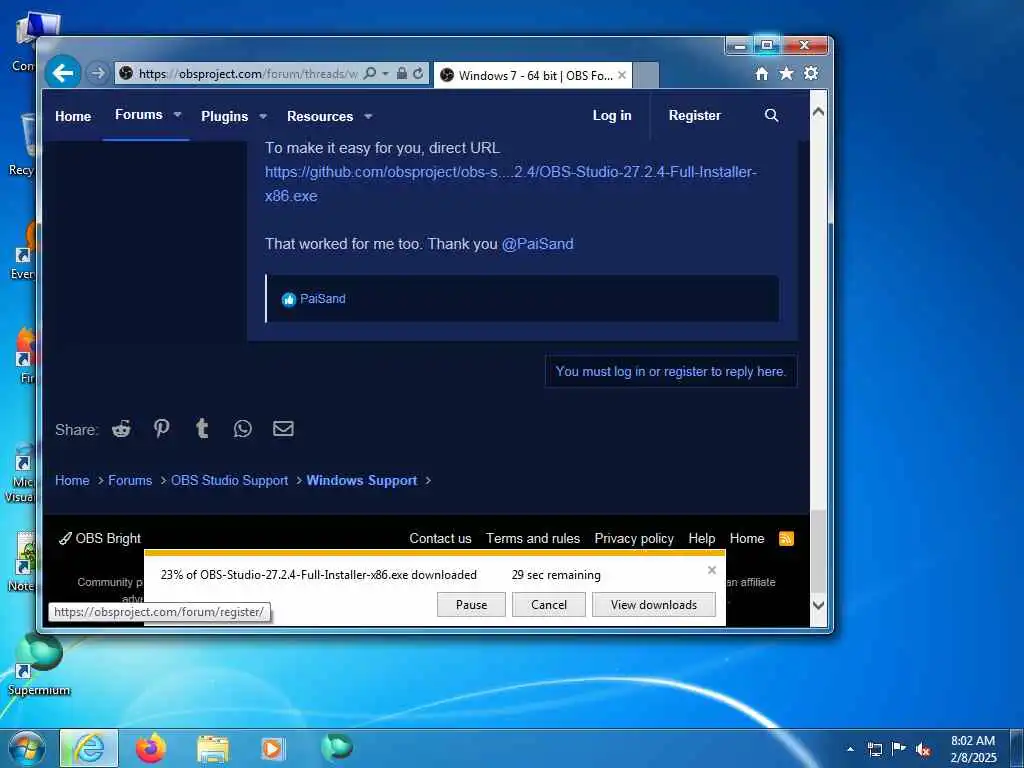Click Register in the navigation bar
The height and width of the screenshot is (768, 1024).
[x=695, y=116]
